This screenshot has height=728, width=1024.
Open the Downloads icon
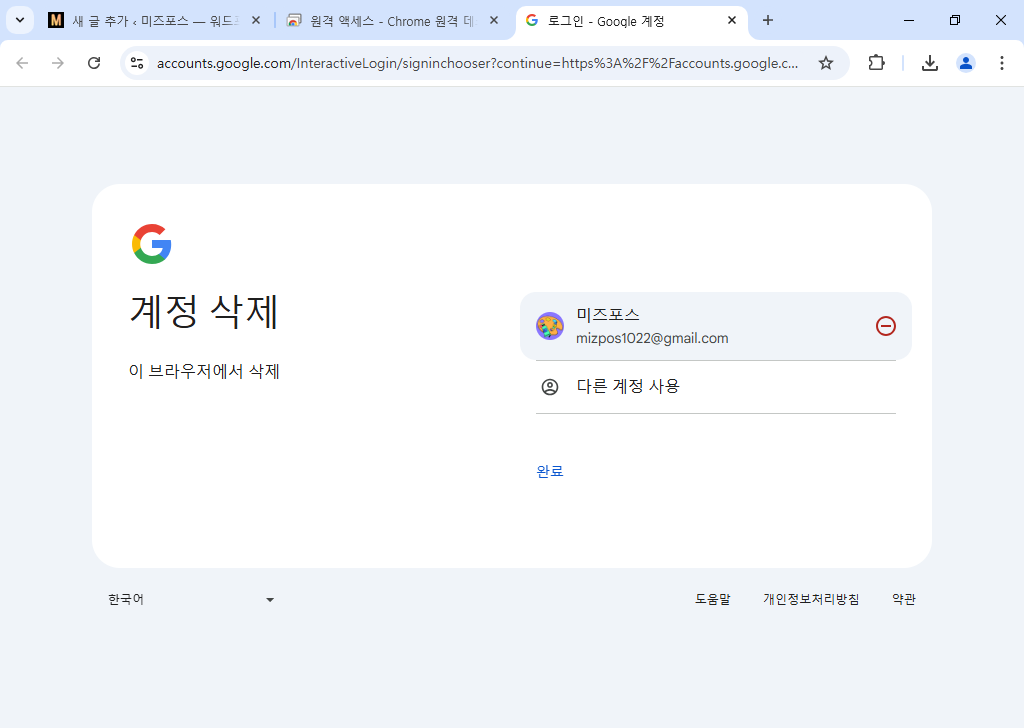pyautogui.click(x=930, y=63)
